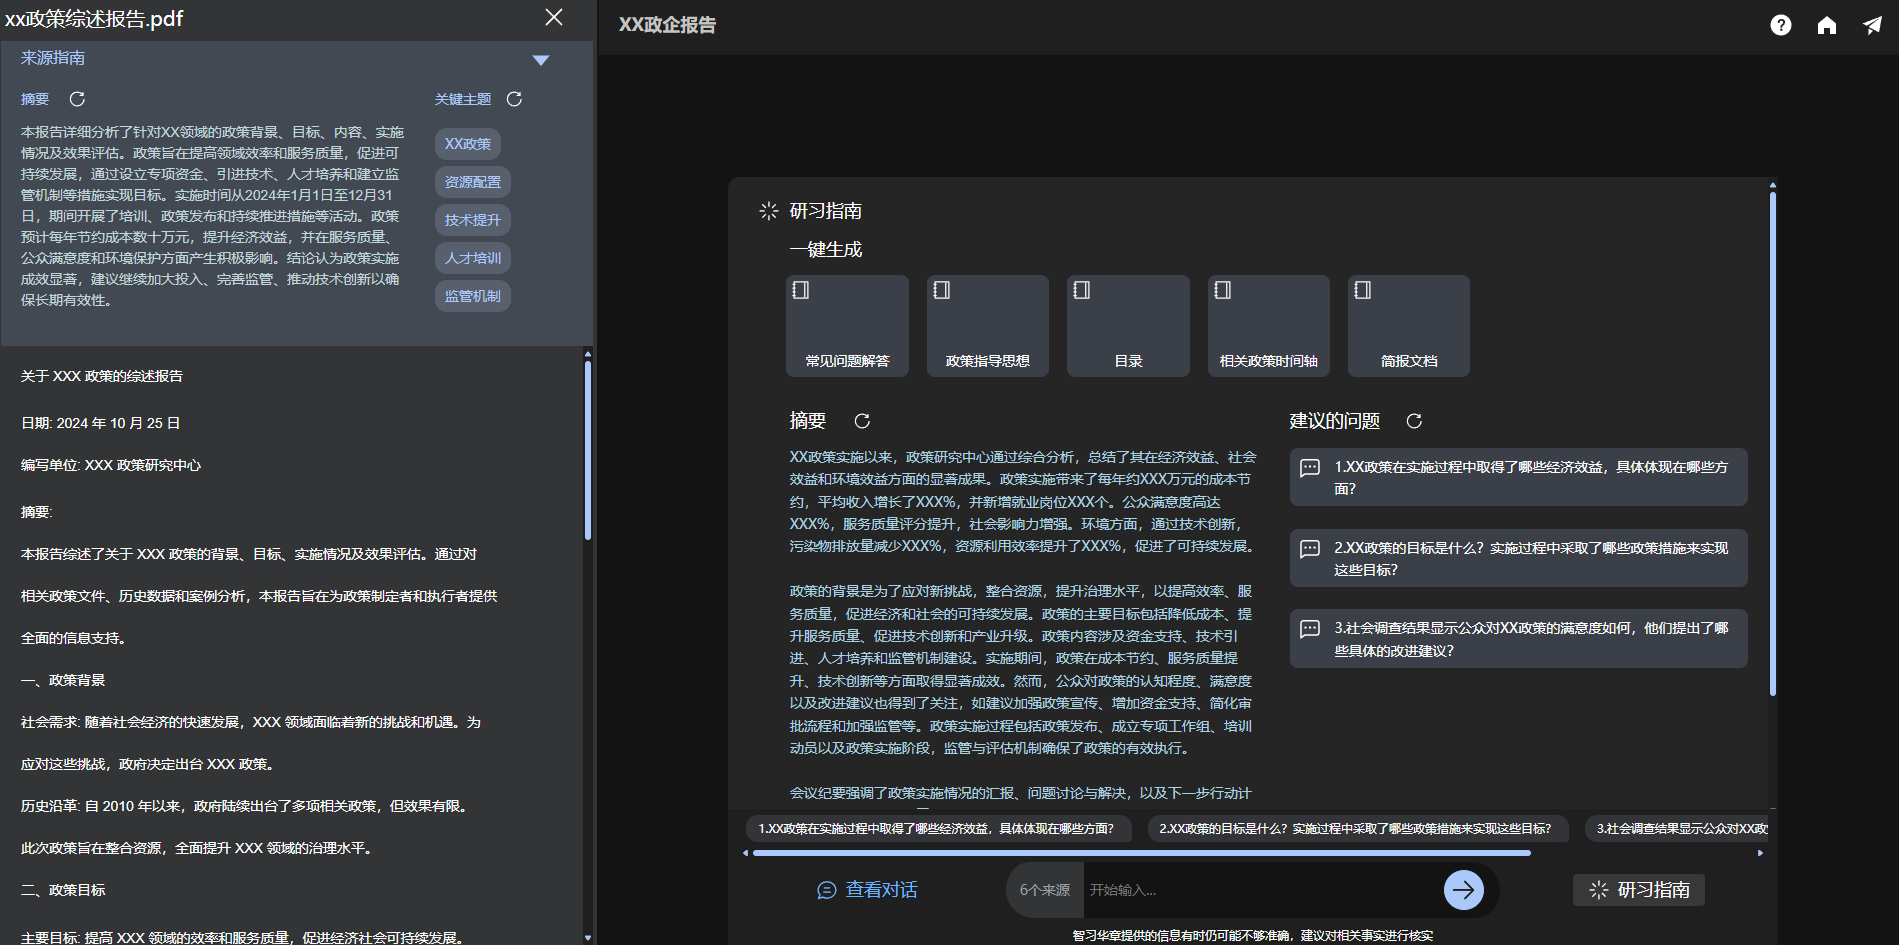
Task: Generate 简报文档 document
Action: coord(1409,326)
